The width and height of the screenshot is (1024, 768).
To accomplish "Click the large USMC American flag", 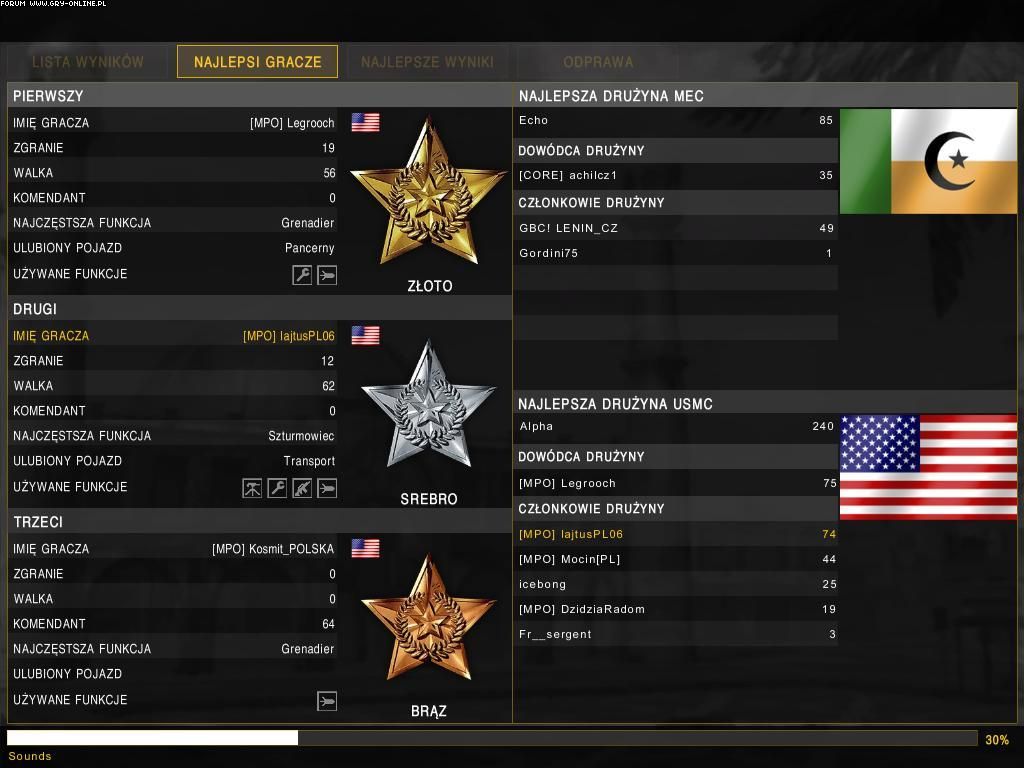I will coord(928,467).
